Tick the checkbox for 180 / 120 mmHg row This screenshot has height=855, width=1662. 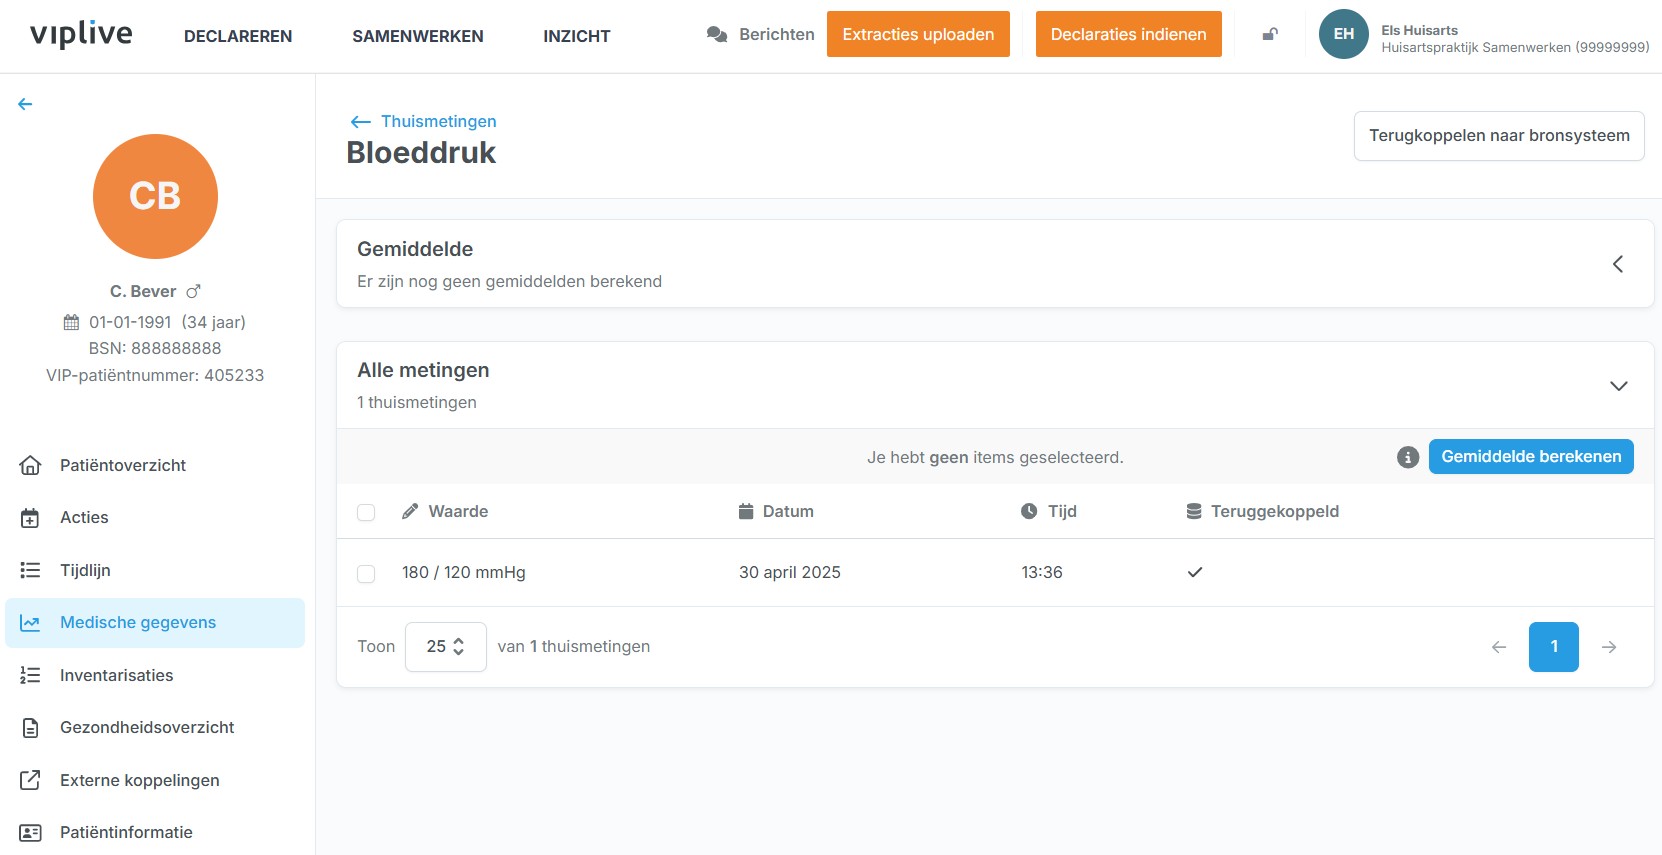point(366,574)
